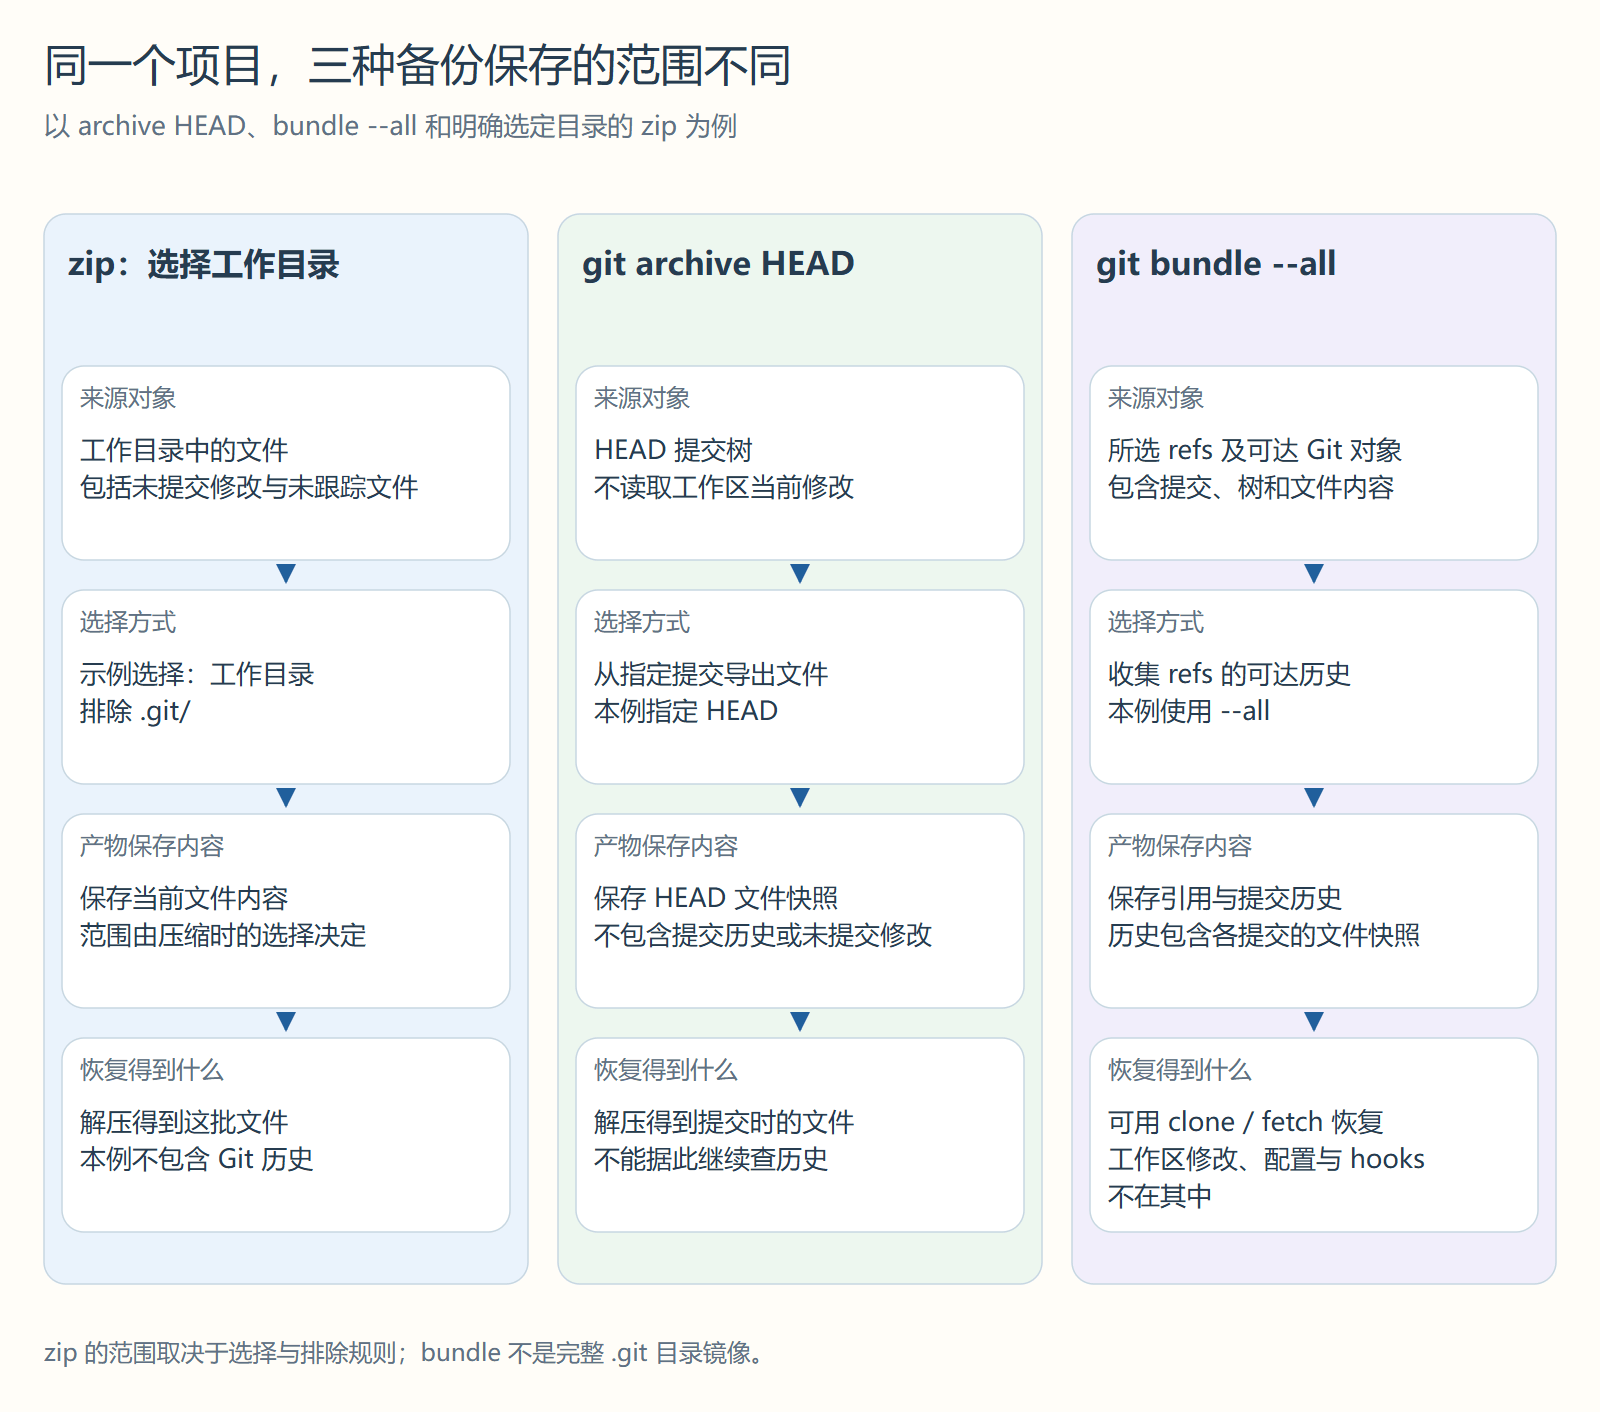Viewport: 1600px width, 1412px height.
Task: Click the line 不包含提交历史或未提交修改
Action: [x=763, y=935]
